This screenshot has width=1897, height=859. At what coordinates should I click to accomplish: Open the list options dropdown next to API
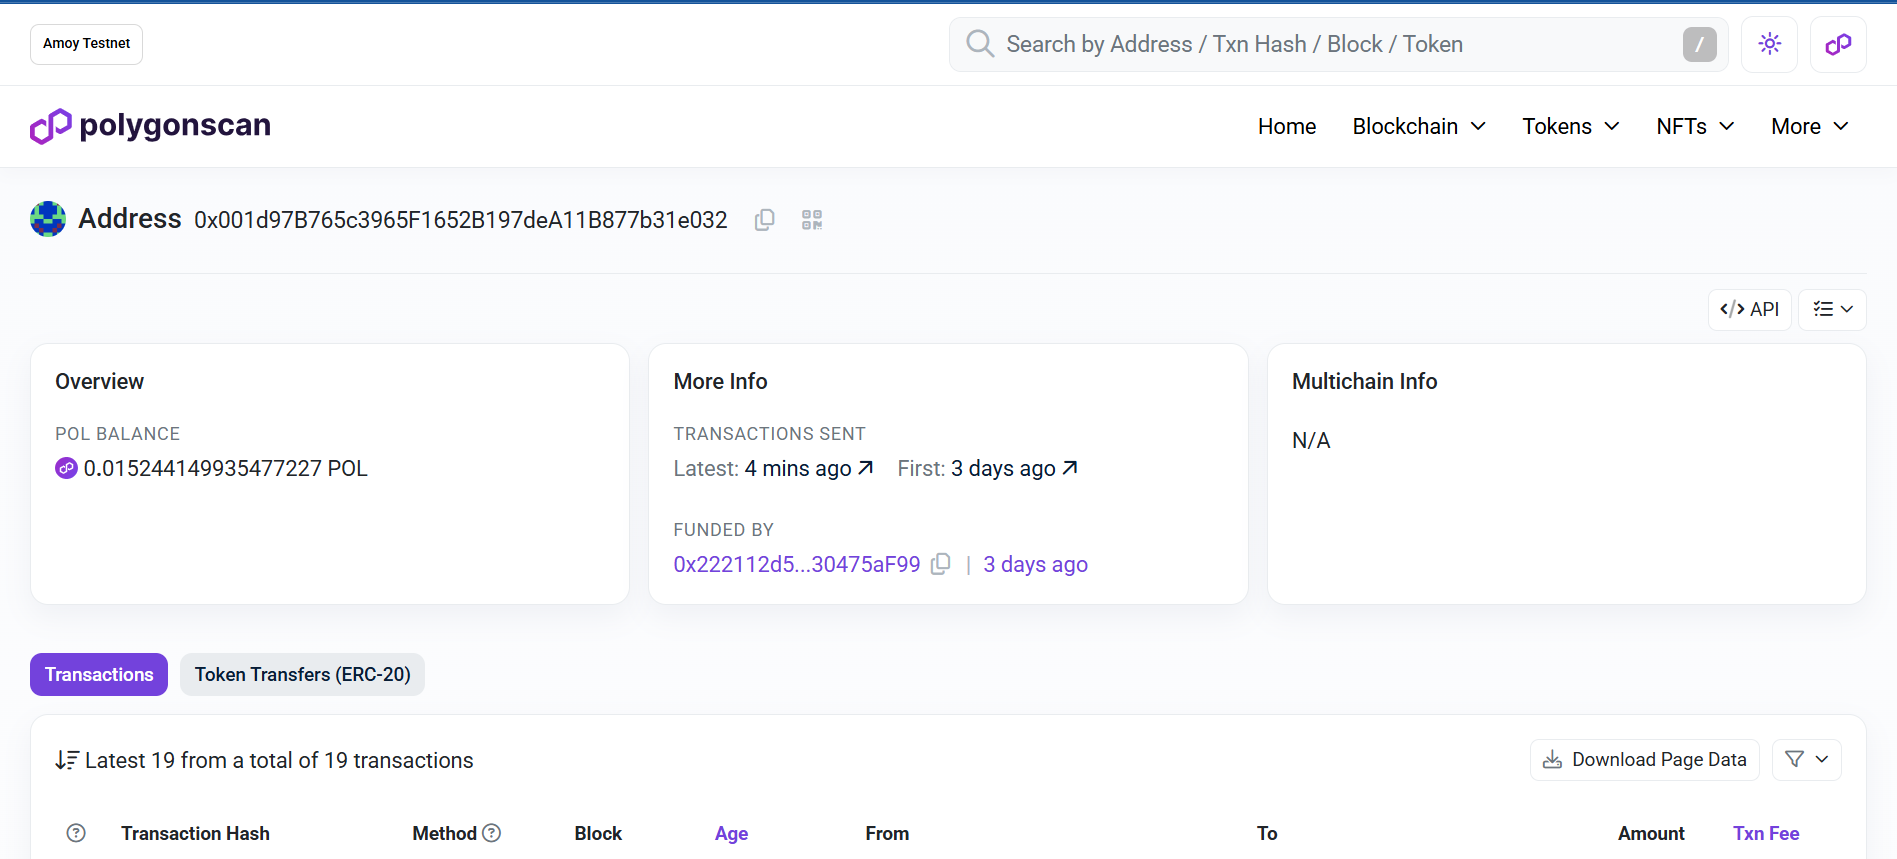1832,309
